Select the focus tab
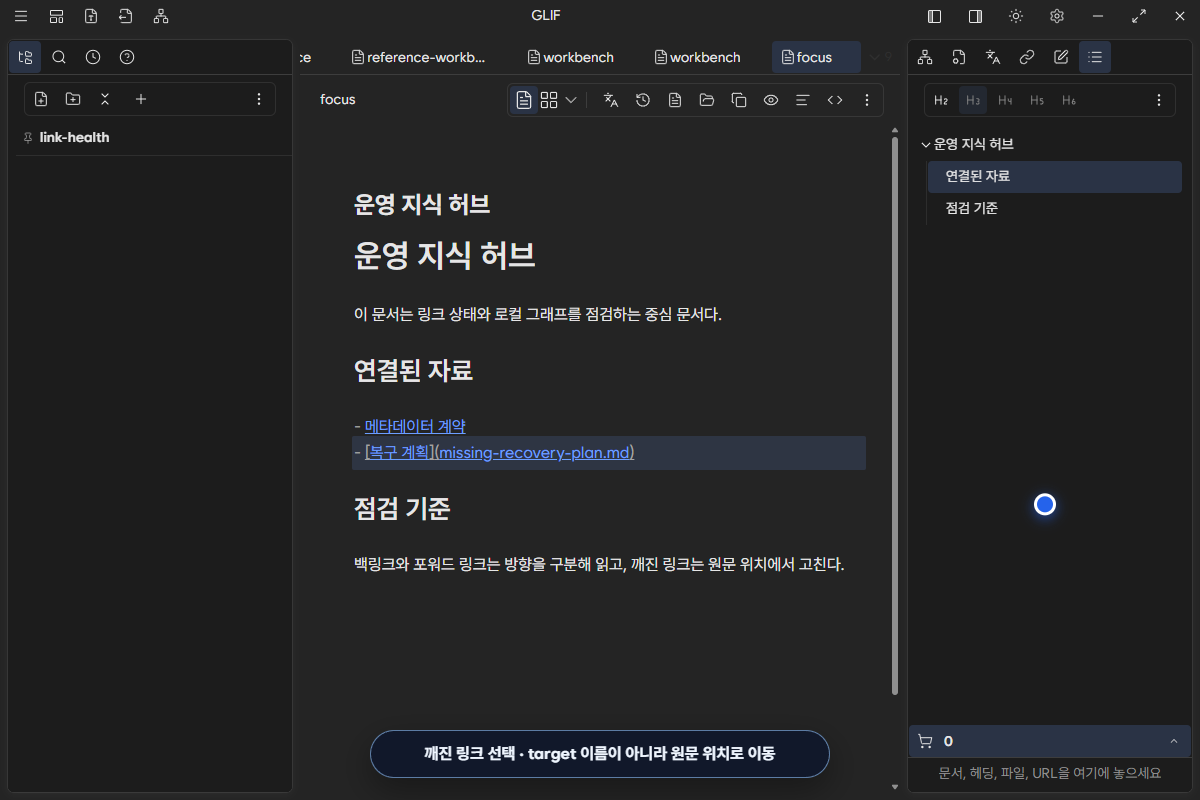The height and width of the screenshot is (800, 1200). (815, 57)
